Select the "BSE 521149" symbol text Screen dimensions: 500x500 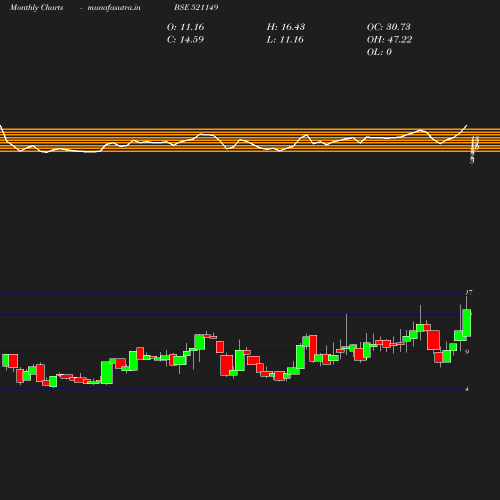pyautogui.click(x=196, y=7)
